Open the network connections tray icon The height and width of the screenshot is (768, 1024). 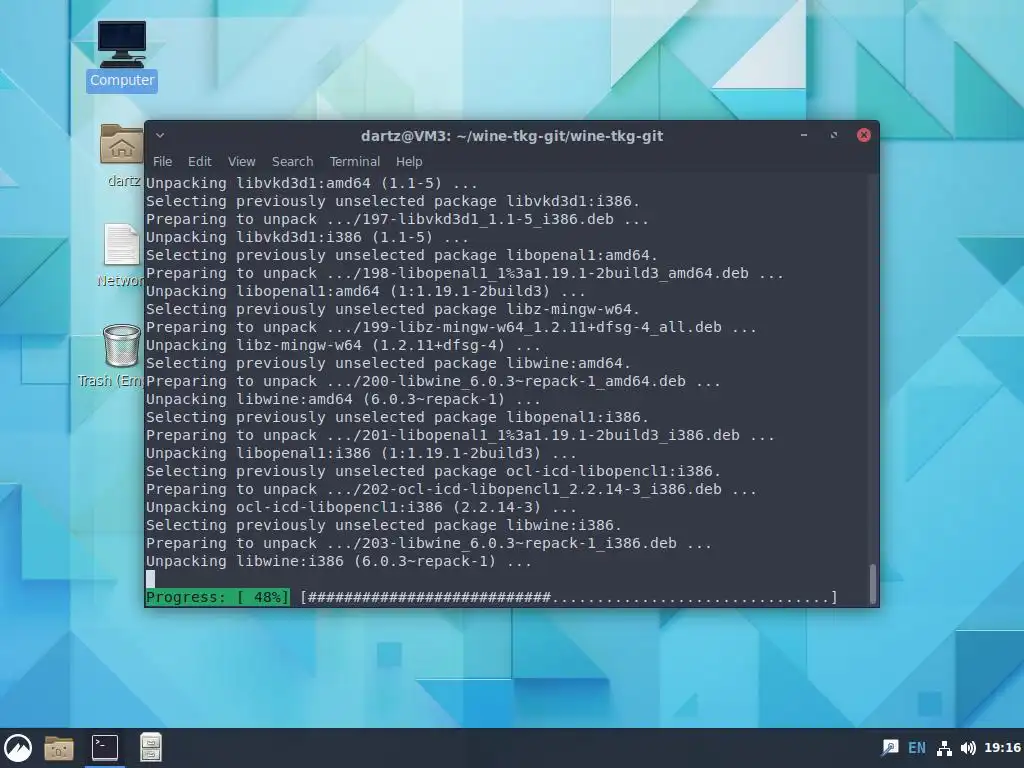(x=944, y=748)
